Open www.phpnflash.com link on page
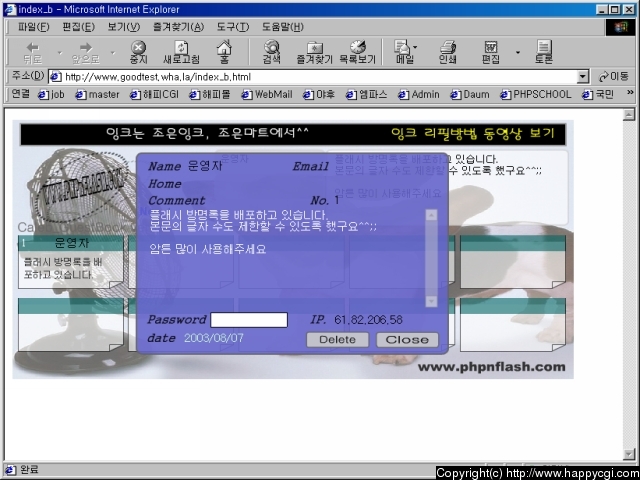Image resolution: width=640 pixels, height=480 pixels. [x=491, y=367]
